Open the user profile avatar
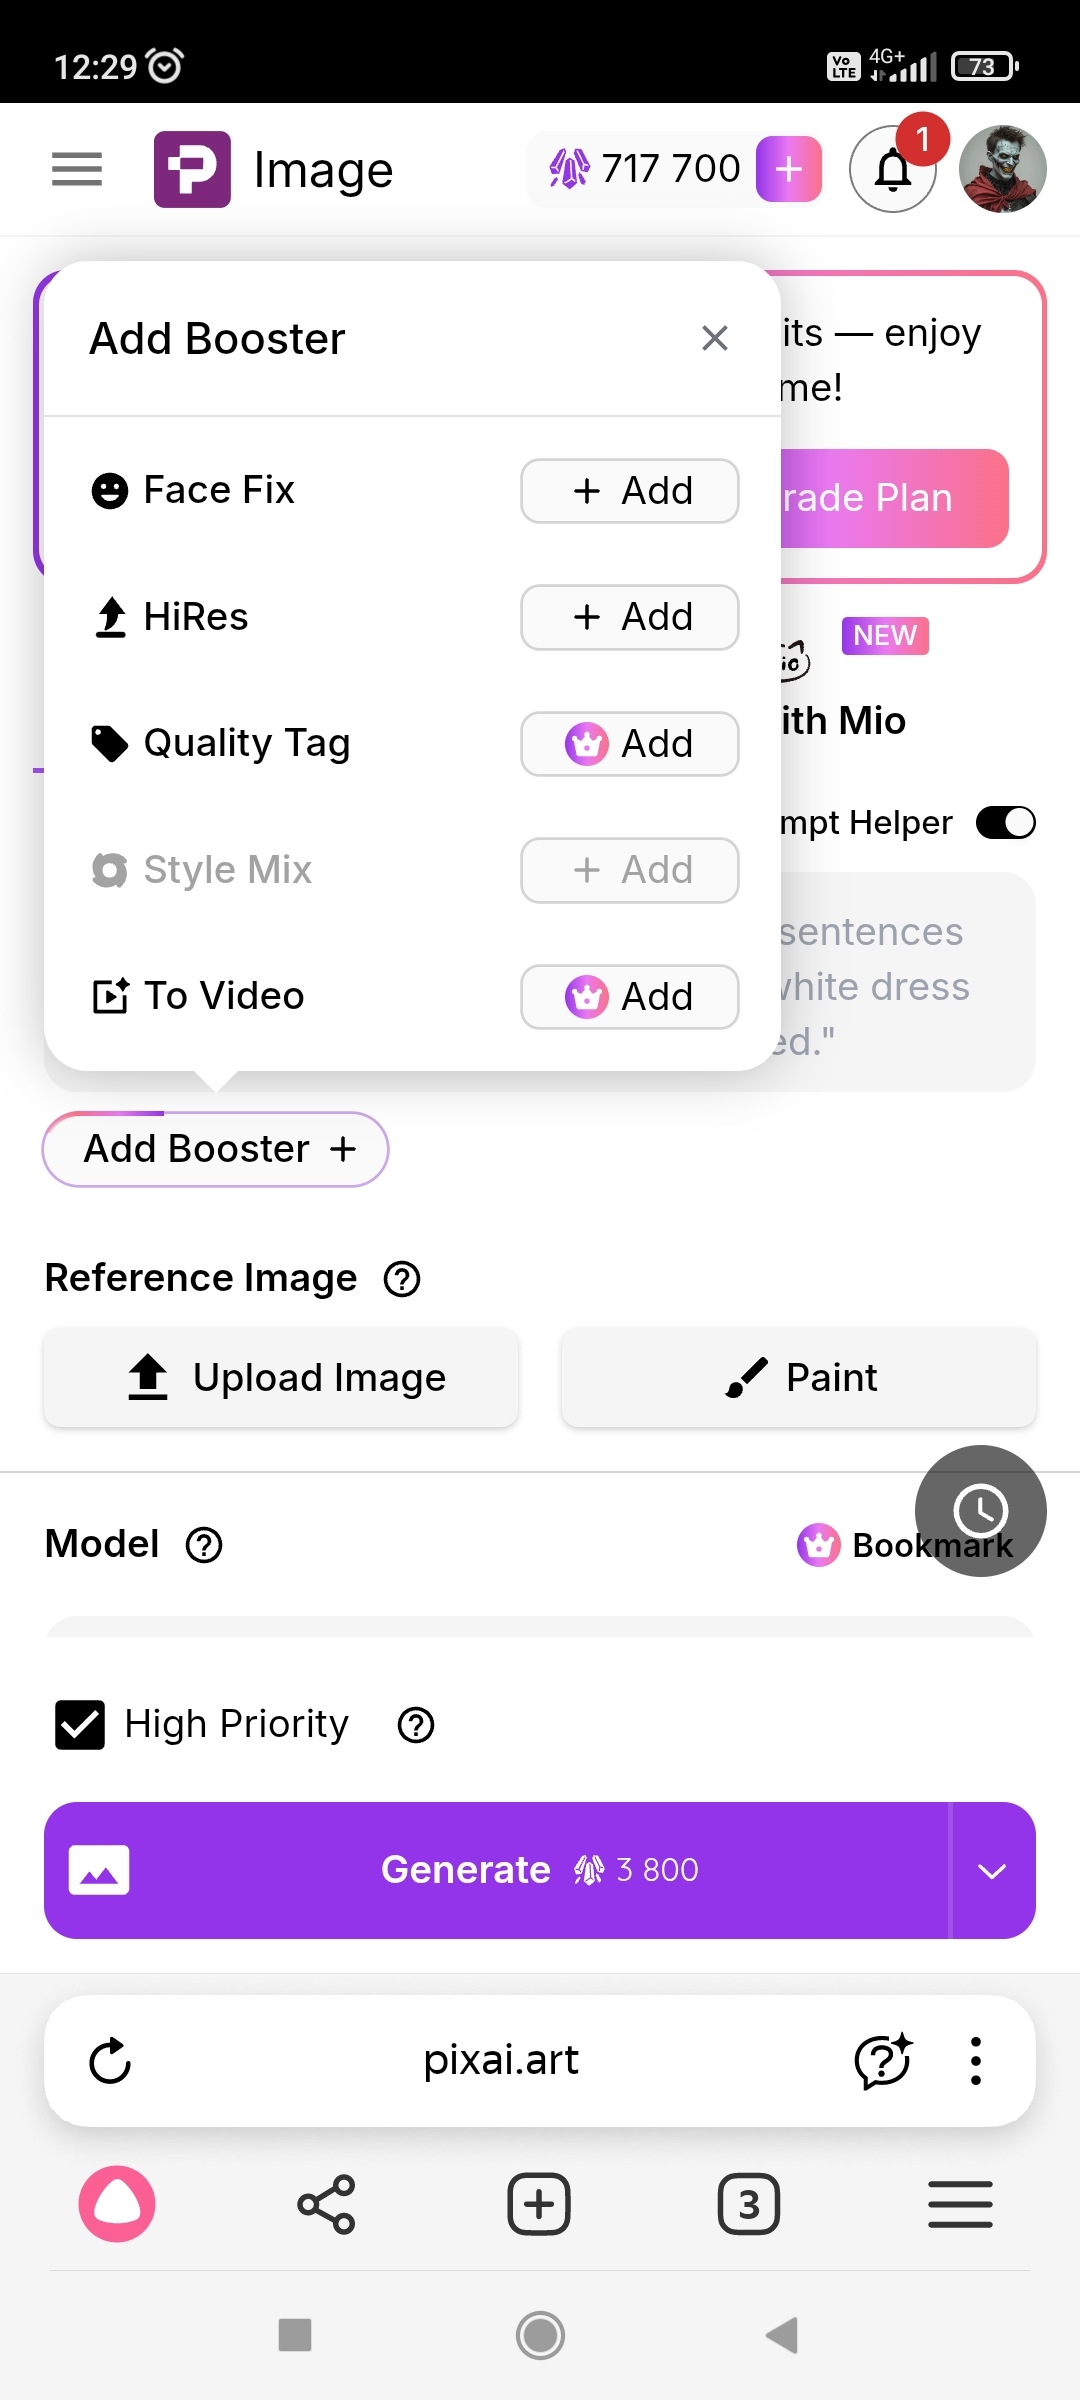 (x=1002, y=169)
